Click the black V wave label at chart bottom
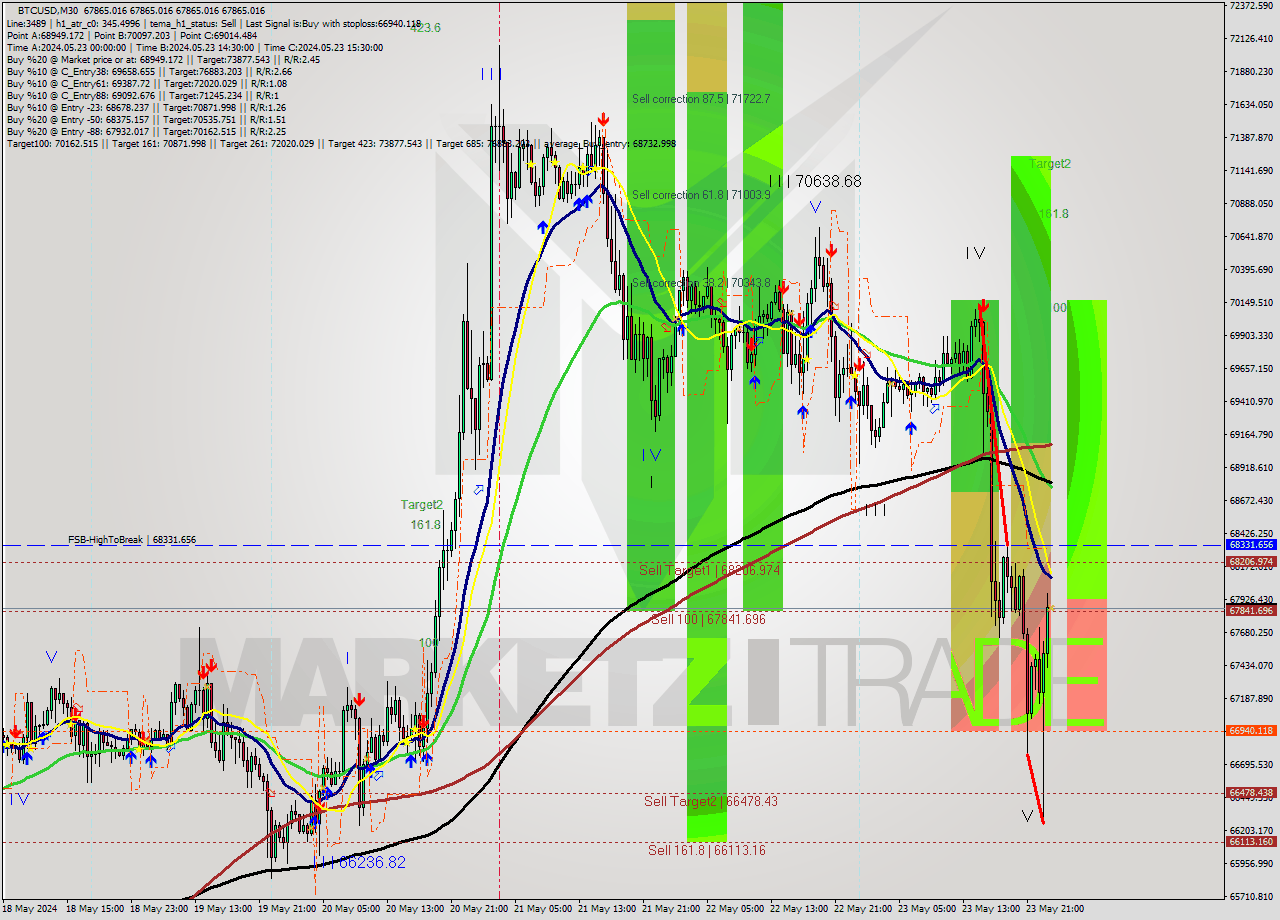1280x920 pixels. click(x=1027, y=816)
